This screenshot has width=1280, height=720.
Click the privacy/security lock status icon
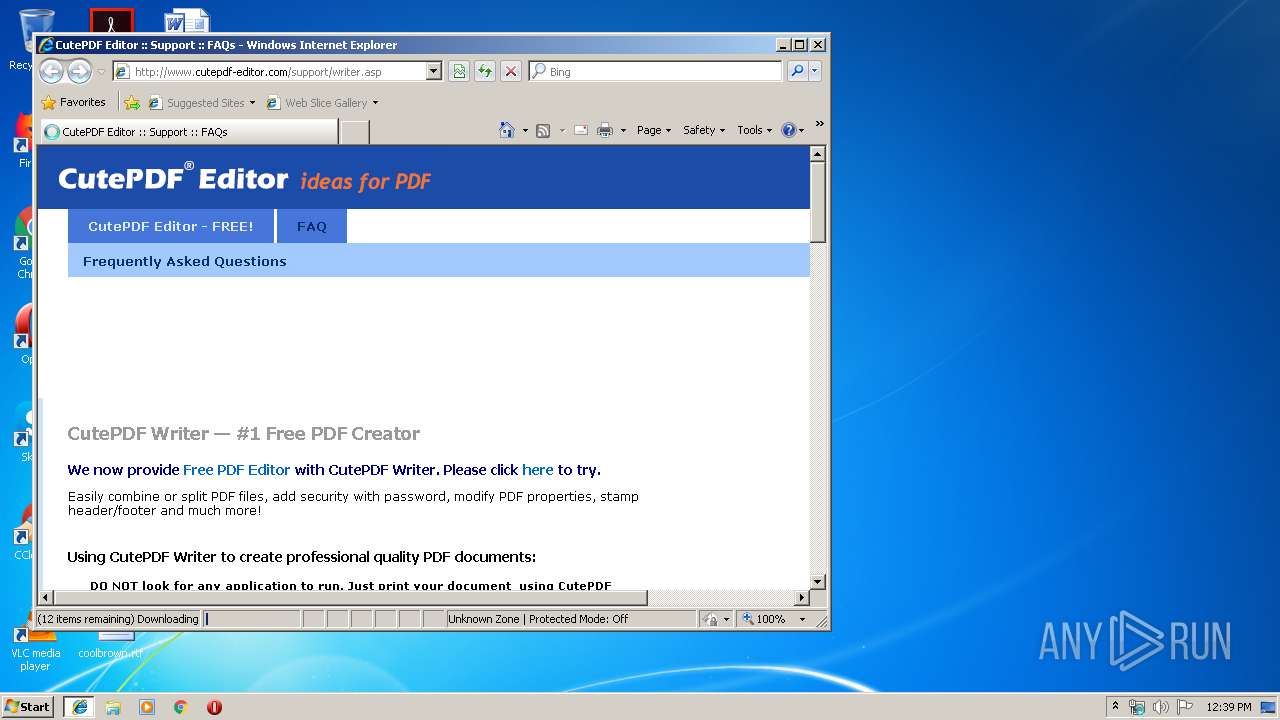pyautogui.click(x=710, y=619)
